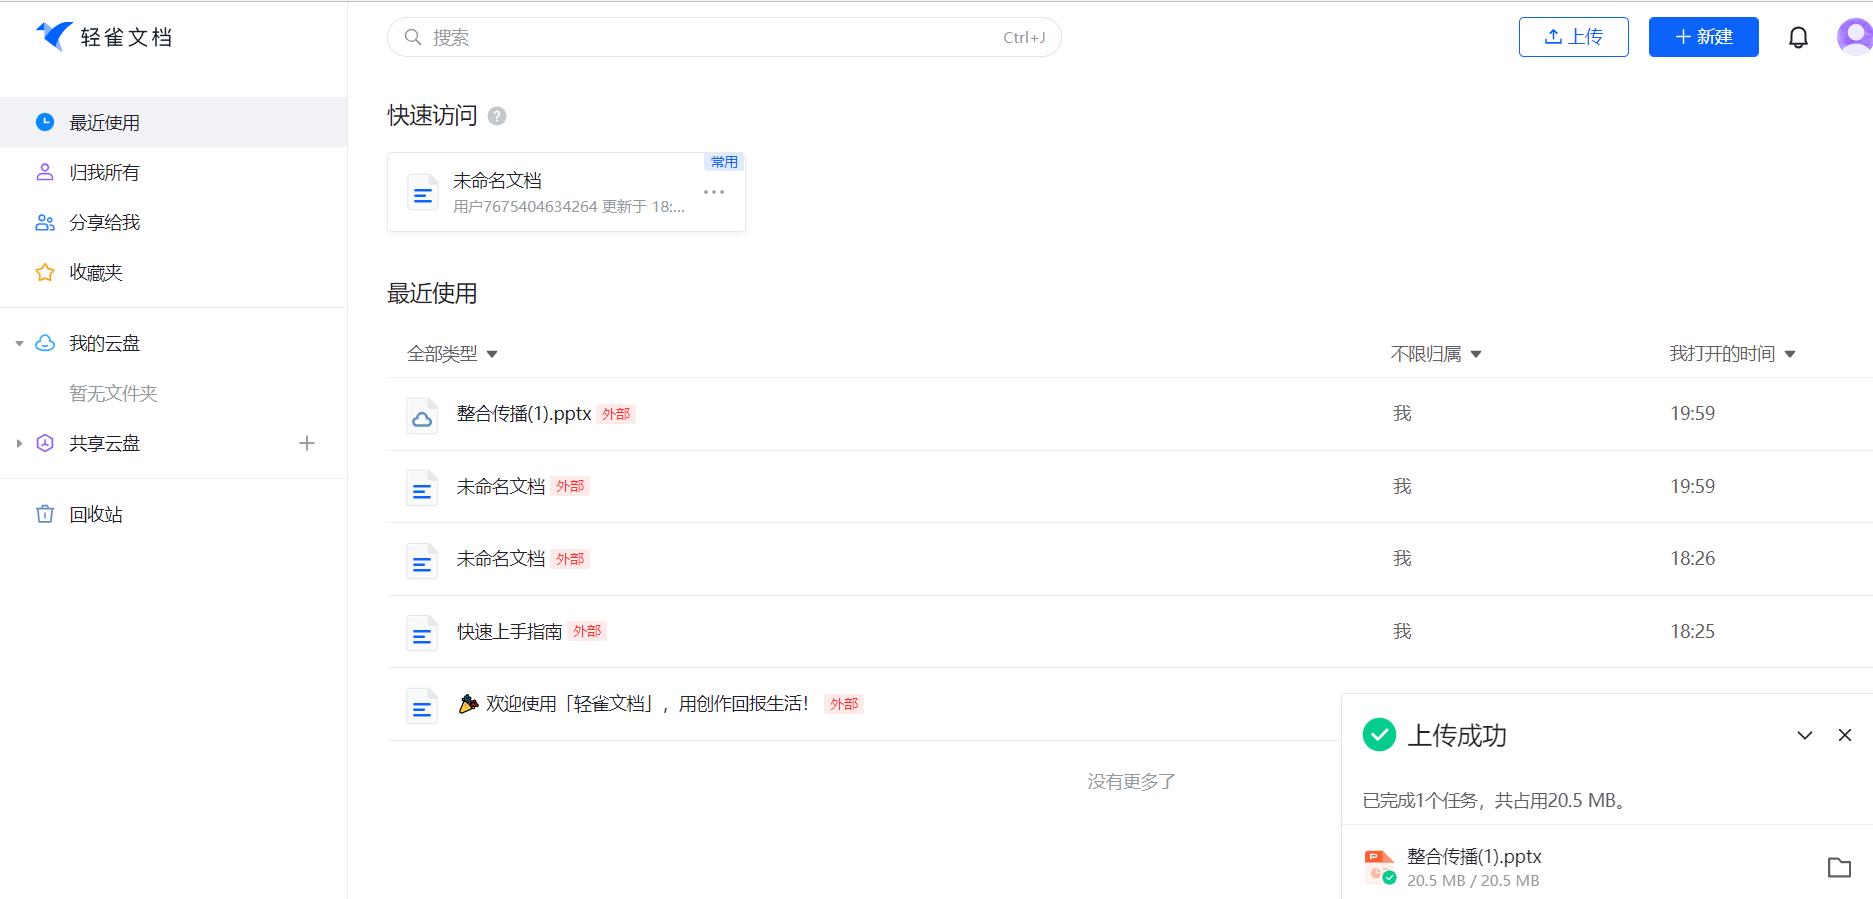
Task: Open 收藏夹 in sidebar
Action: tap(174, 272)
